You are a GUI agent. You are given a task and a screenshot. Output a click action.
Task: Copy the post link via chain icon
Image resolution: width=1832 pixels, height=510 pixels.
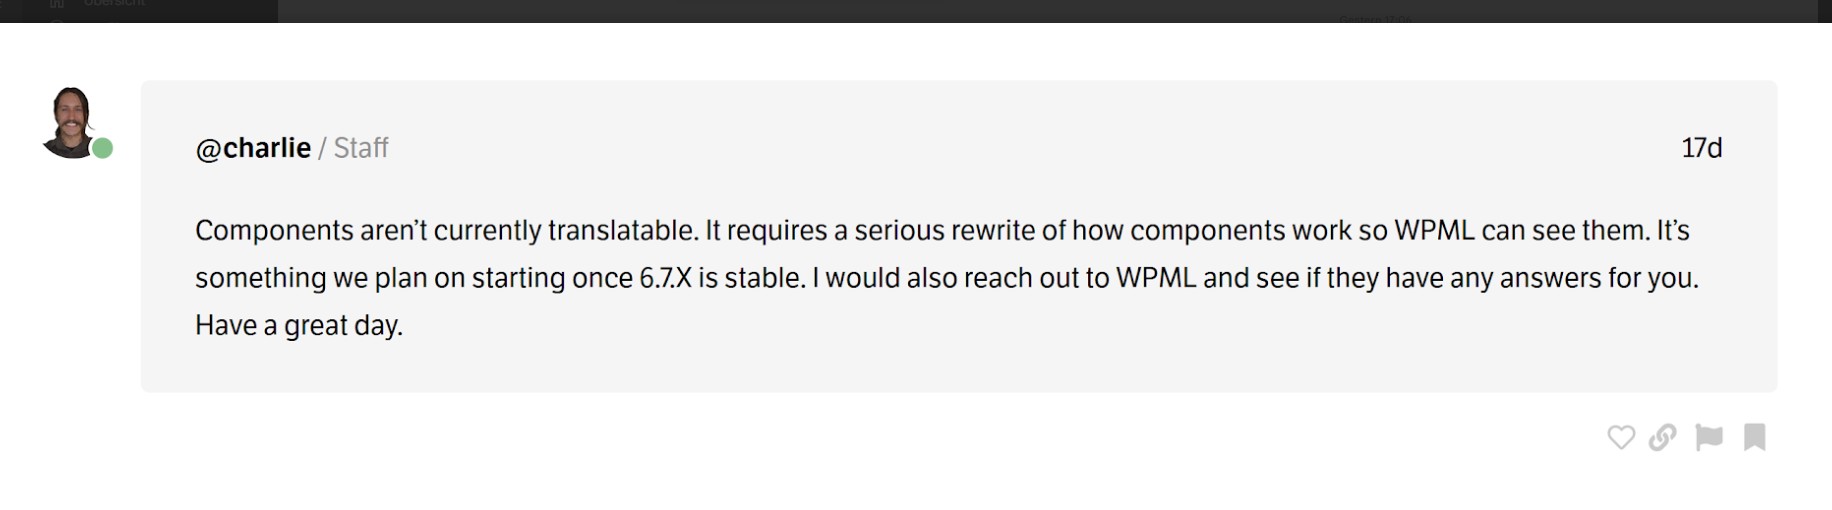(1663, 437)
